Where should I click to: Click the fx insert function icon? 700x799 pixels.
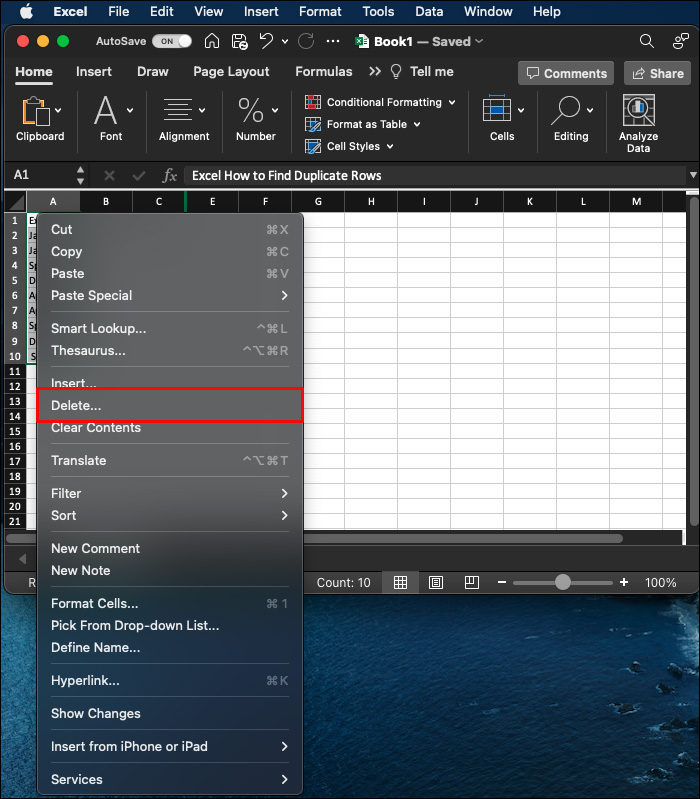click(x=169, y=176)
